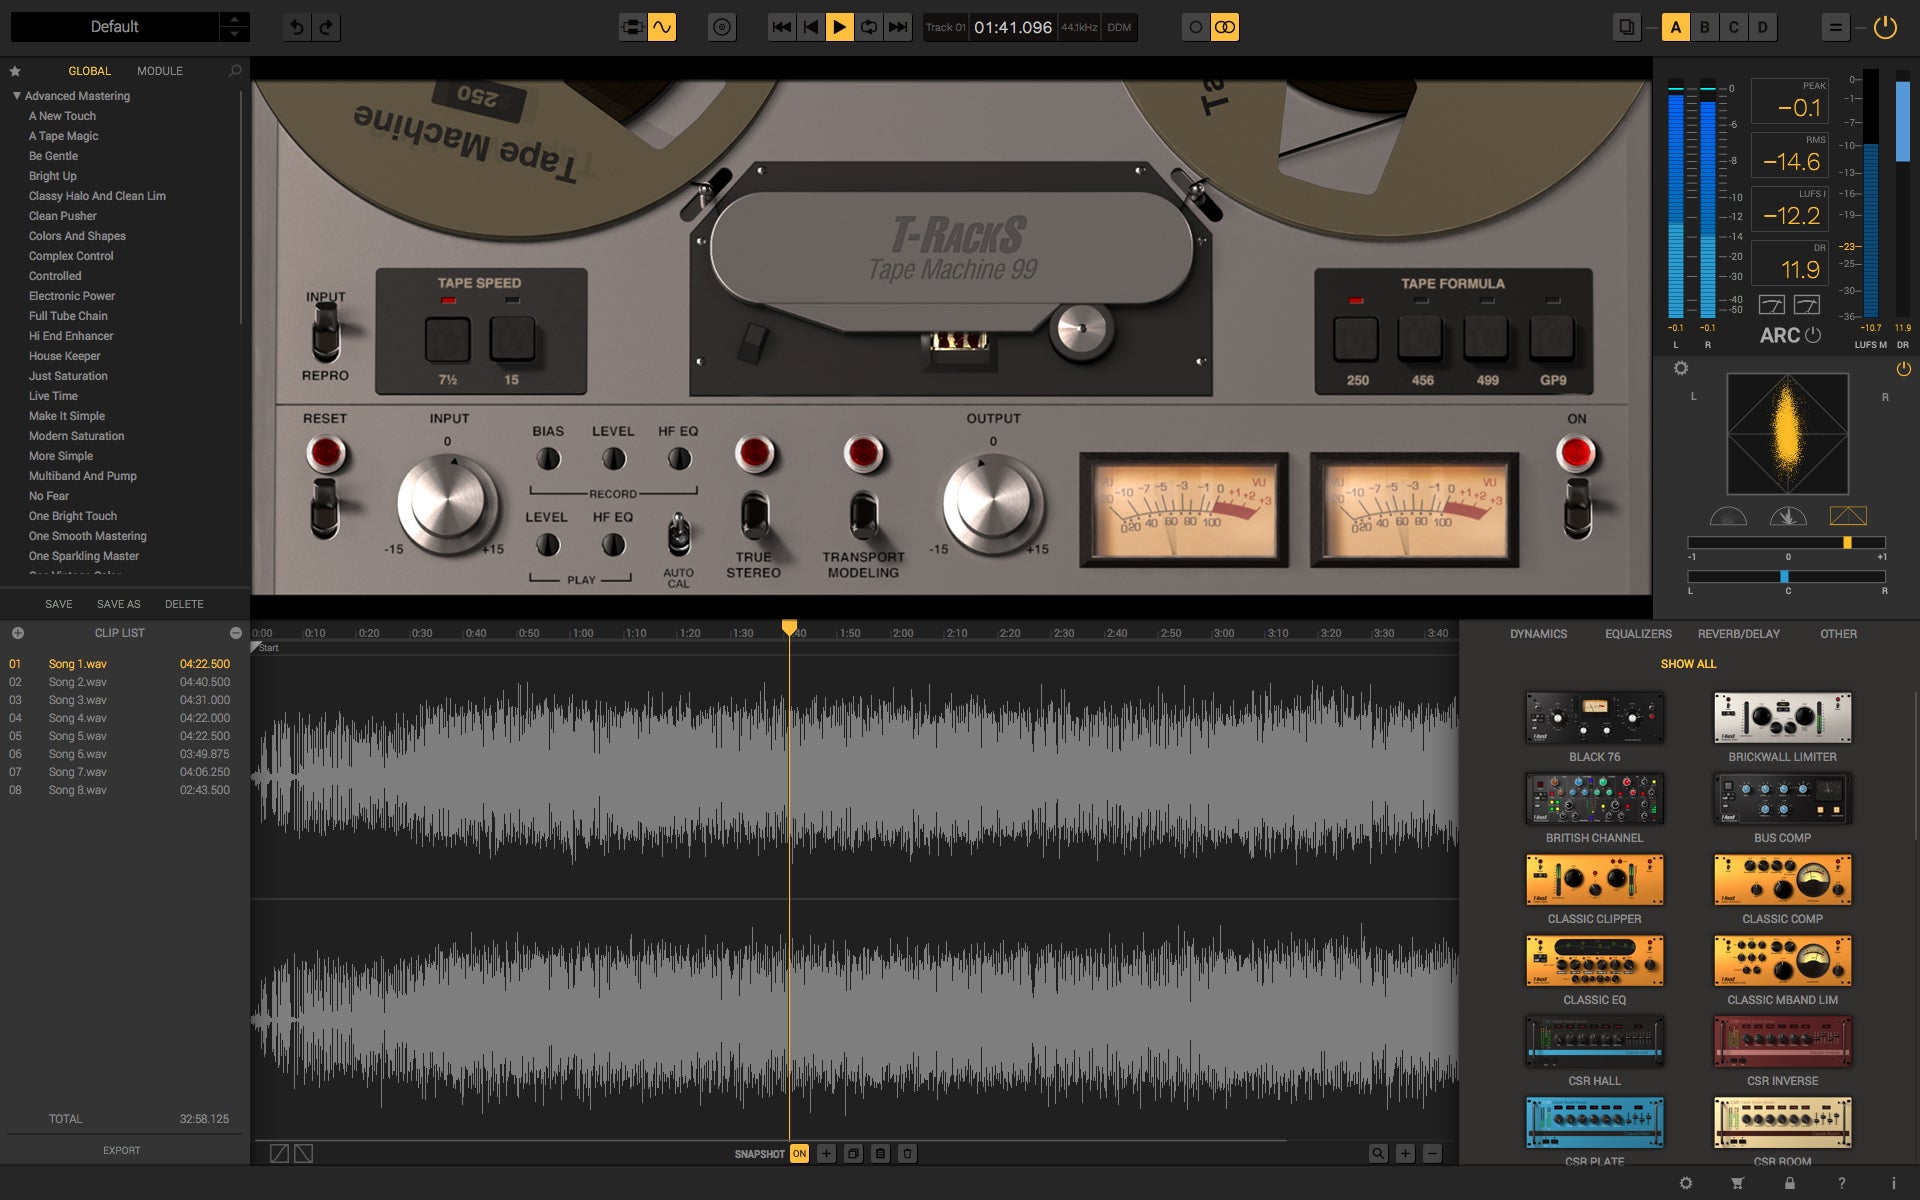
Task: Expand the Clip List collapse control
Action: (x=236, y=632)
